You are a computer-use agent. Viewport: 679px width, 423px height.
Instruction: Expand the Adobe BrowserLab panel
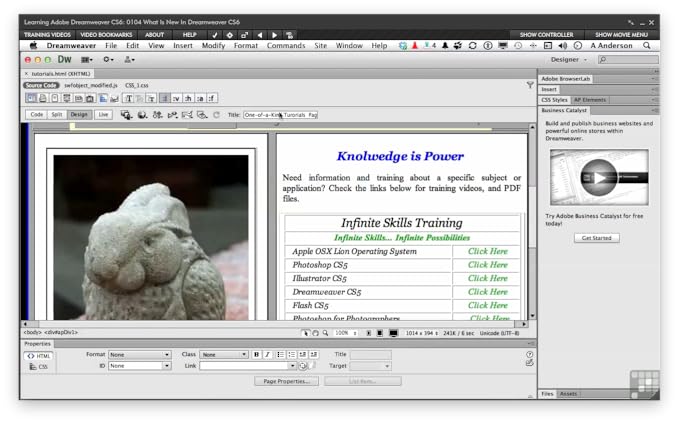point(566,79)
